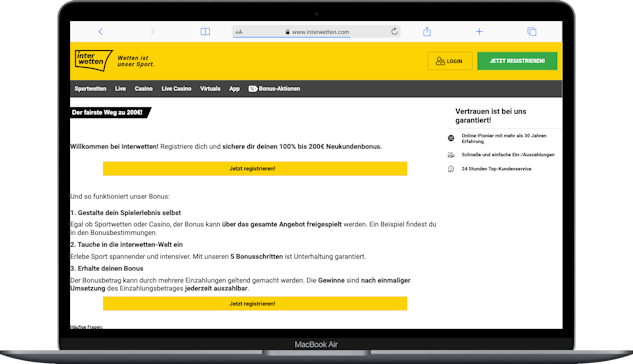Image resolution: width=633 pixels, height=364 pixels.
Task: Click '1. Gestalte dein Spielerlebnis selbst' text
Action: pyautogui.click(x=126, y=213)
